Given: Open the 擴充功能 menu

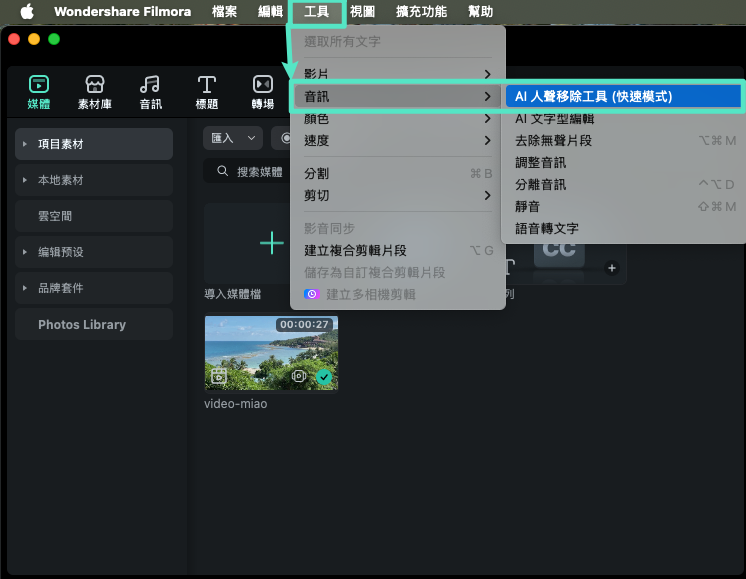Looking at the screenshot, I should point(421,11).
